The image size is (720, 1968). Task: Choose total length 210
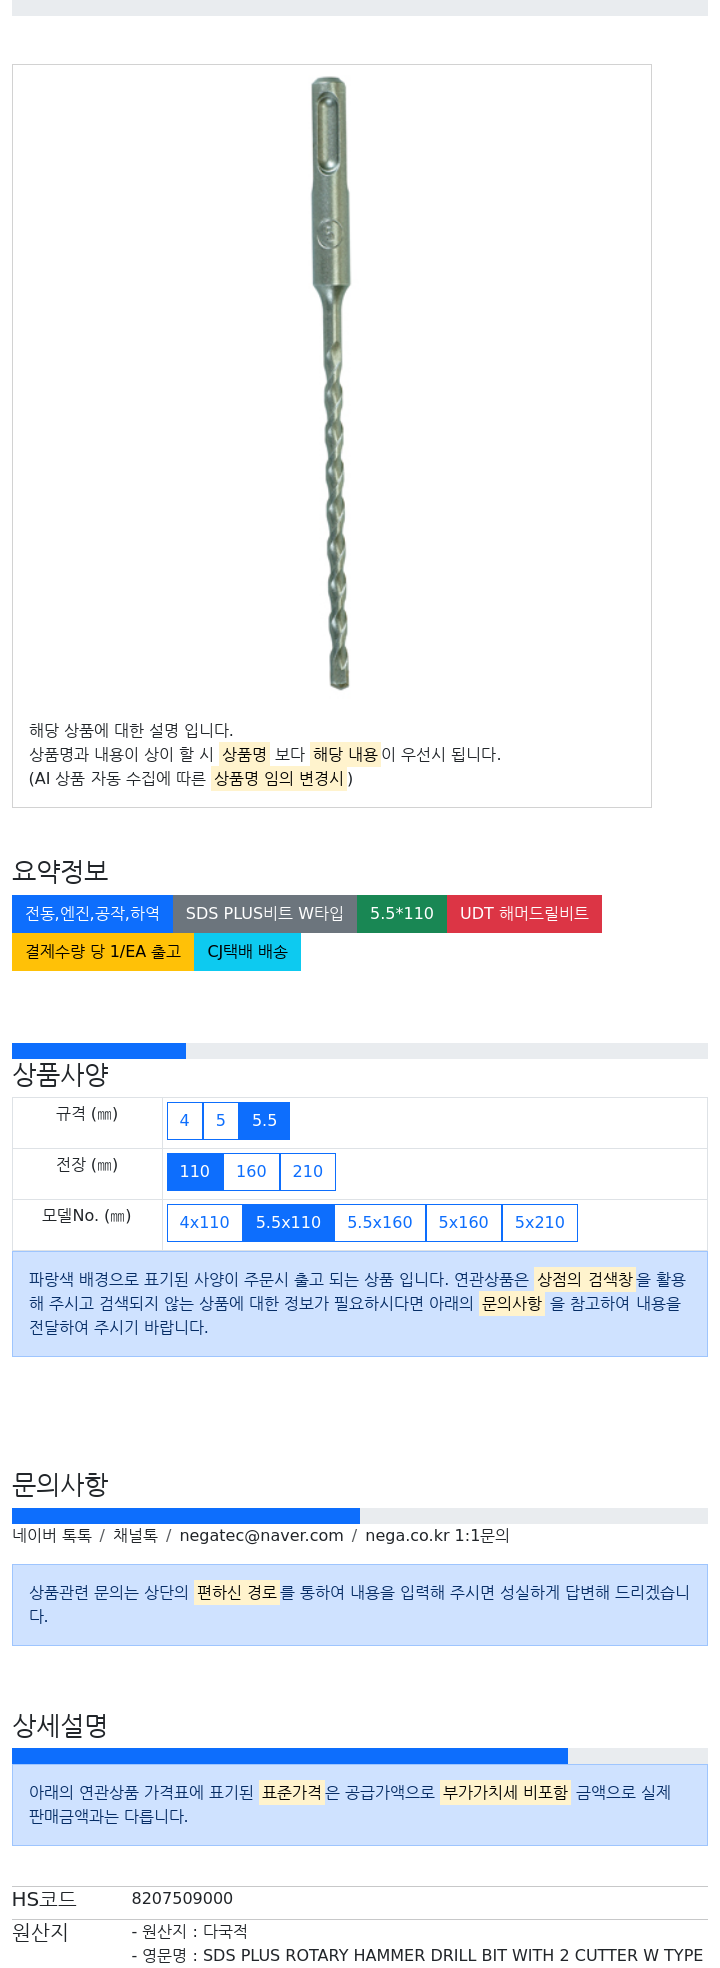click(x=308, y=1172)
